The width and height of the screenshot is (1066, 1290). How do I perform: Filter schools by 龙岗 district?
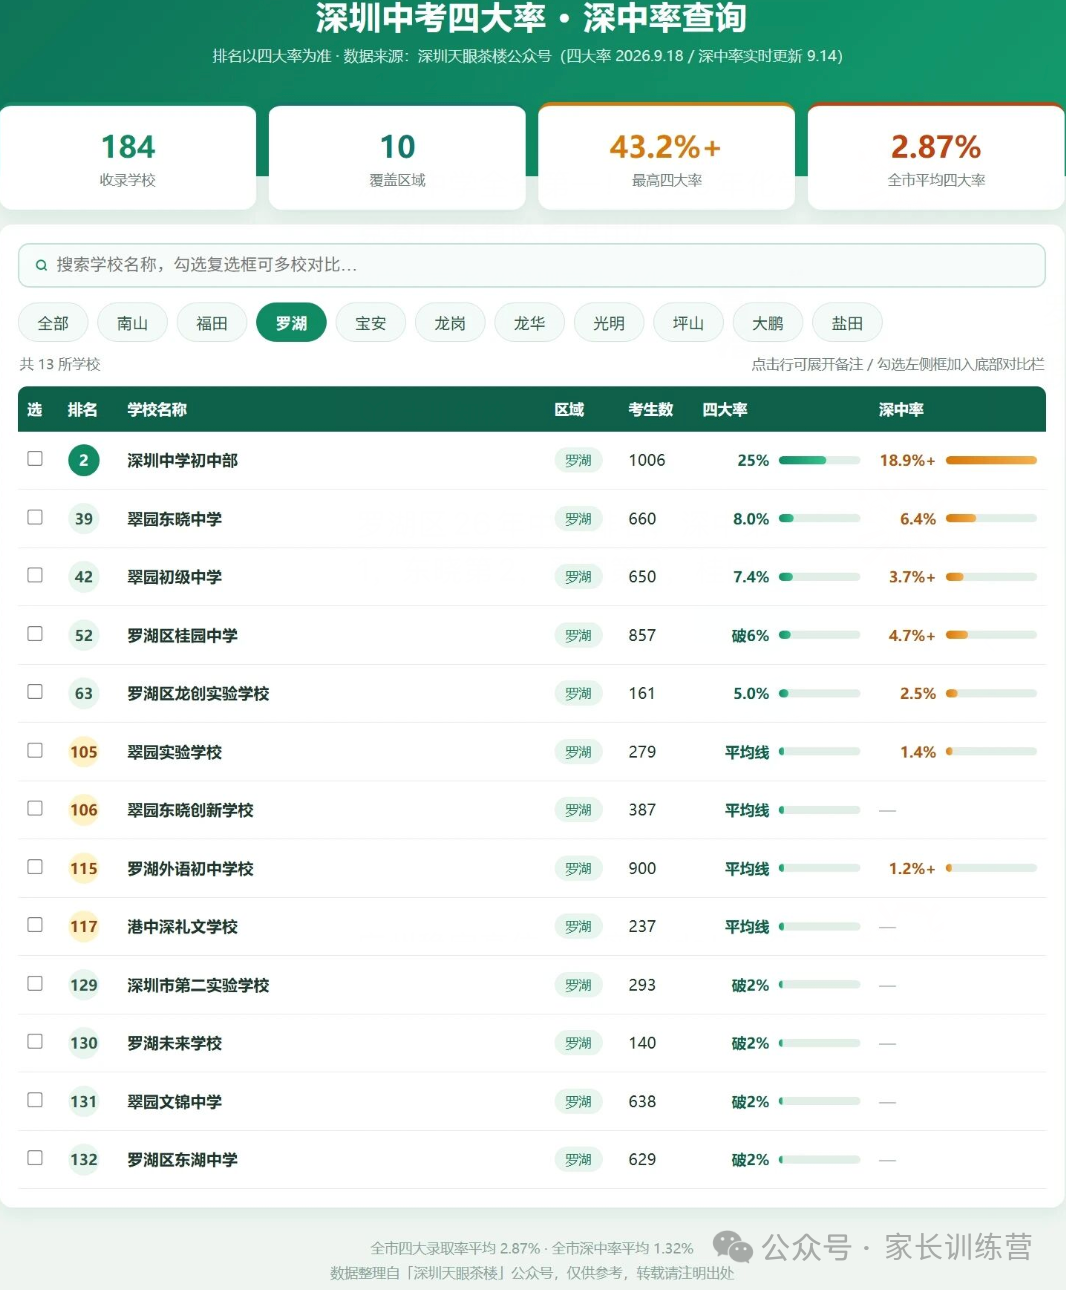point(450,323)
